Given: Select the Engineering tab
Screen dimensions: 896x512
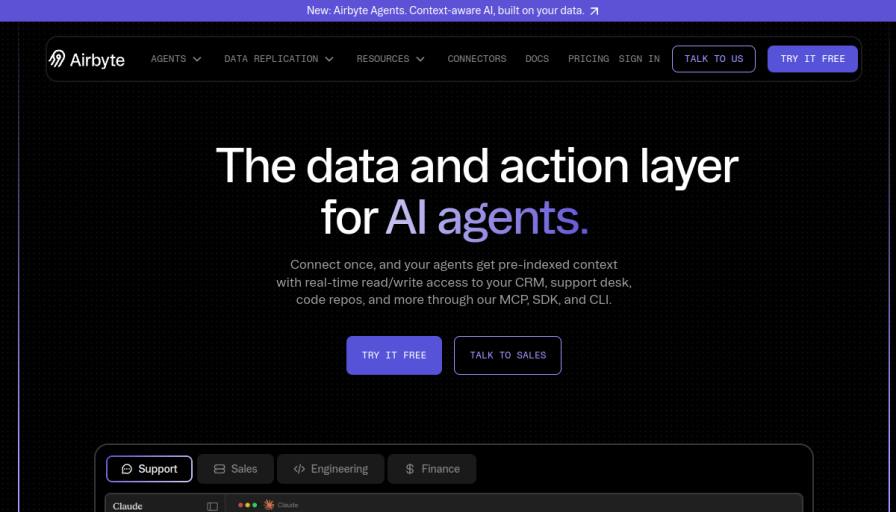Looking at the screenshot, I should [330, 469].
